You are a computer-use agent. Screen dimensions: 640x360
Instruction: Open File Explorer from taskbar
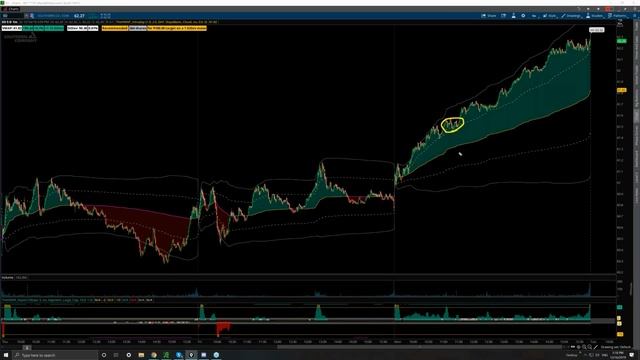(141, 355)
